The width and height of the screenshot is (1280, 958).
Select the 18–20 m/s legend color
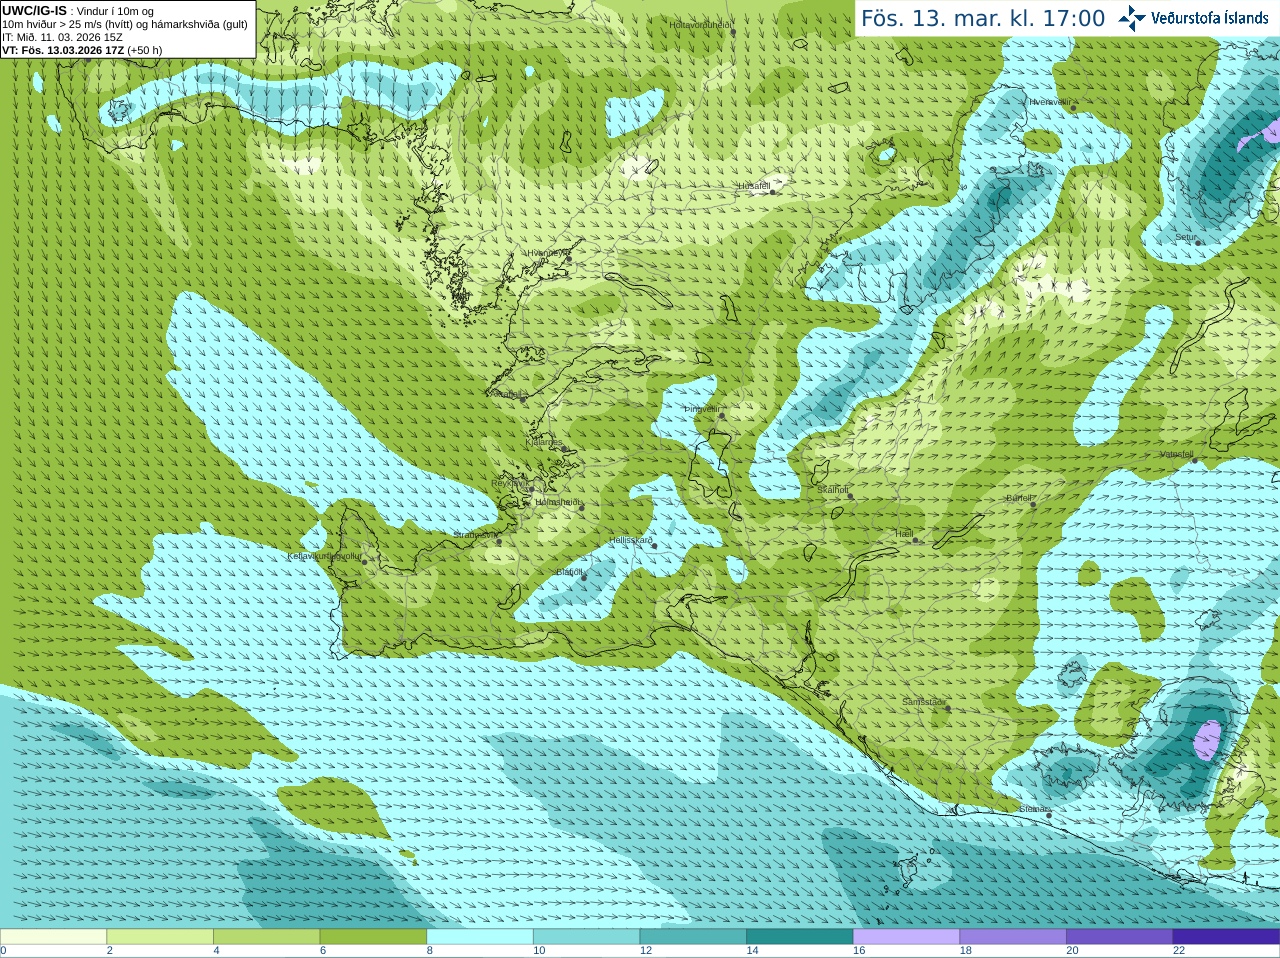[x=1013, y=937]
